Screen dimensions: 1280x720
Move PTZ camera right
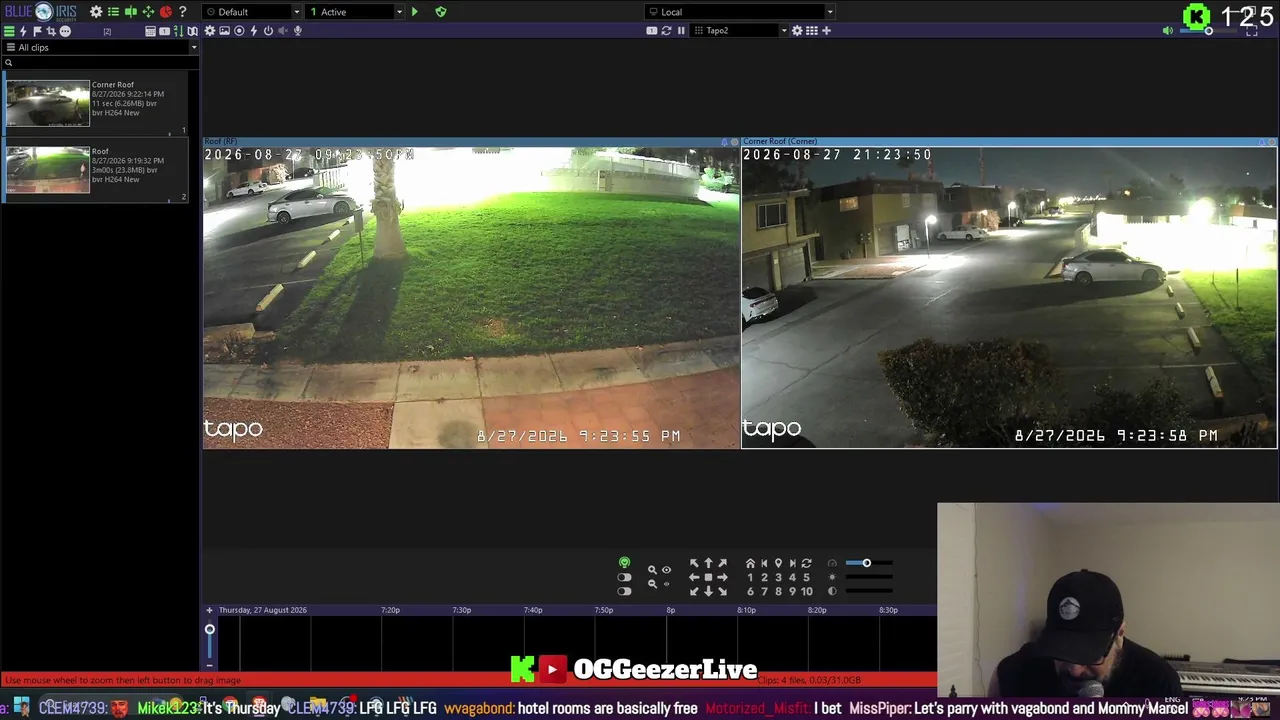722,577
